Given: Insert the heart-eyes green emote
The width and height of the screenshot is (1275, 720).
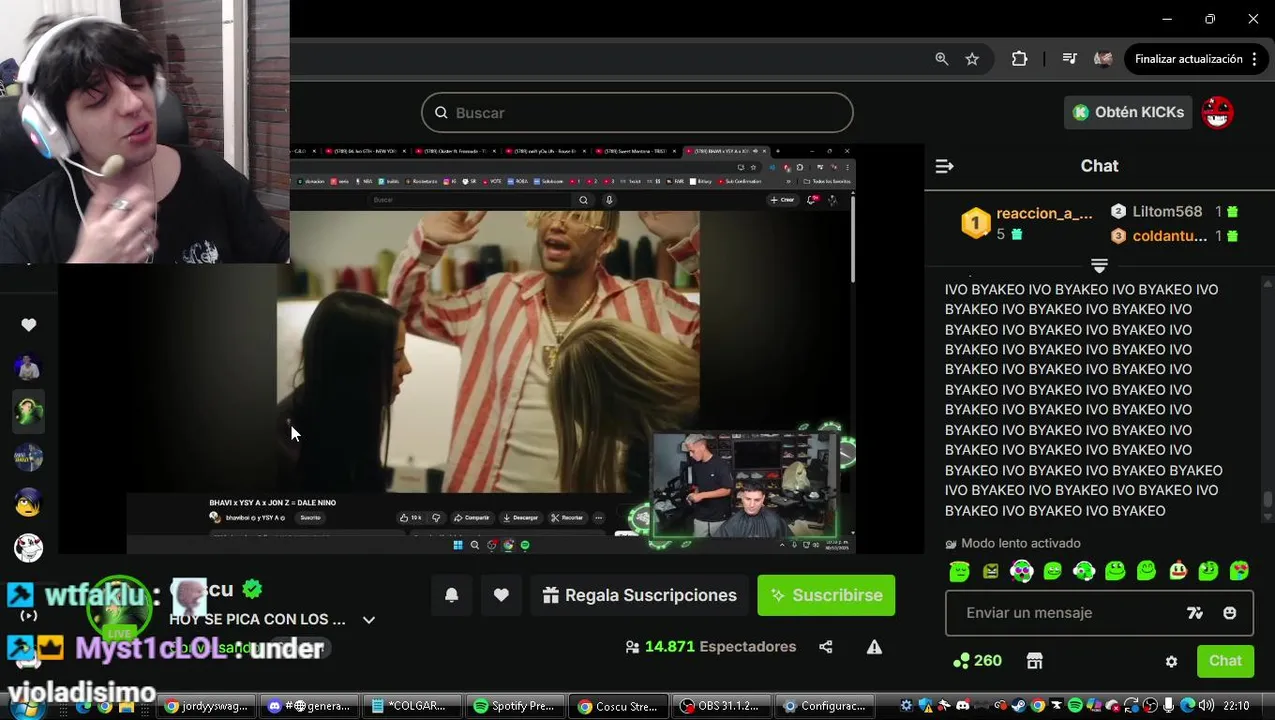Looking at the screenshot, I should coord(1239,571).
